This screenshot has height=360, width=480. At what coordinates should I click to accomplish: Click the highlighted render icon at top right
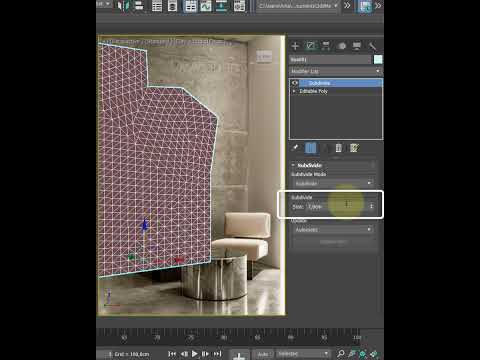tap(365, 6)
